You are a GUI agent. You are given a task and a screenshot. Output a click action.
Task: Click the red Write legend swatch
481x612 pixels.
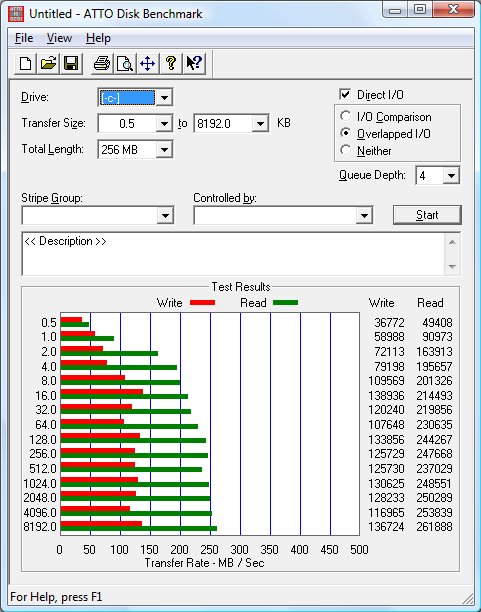click(202, 302)
